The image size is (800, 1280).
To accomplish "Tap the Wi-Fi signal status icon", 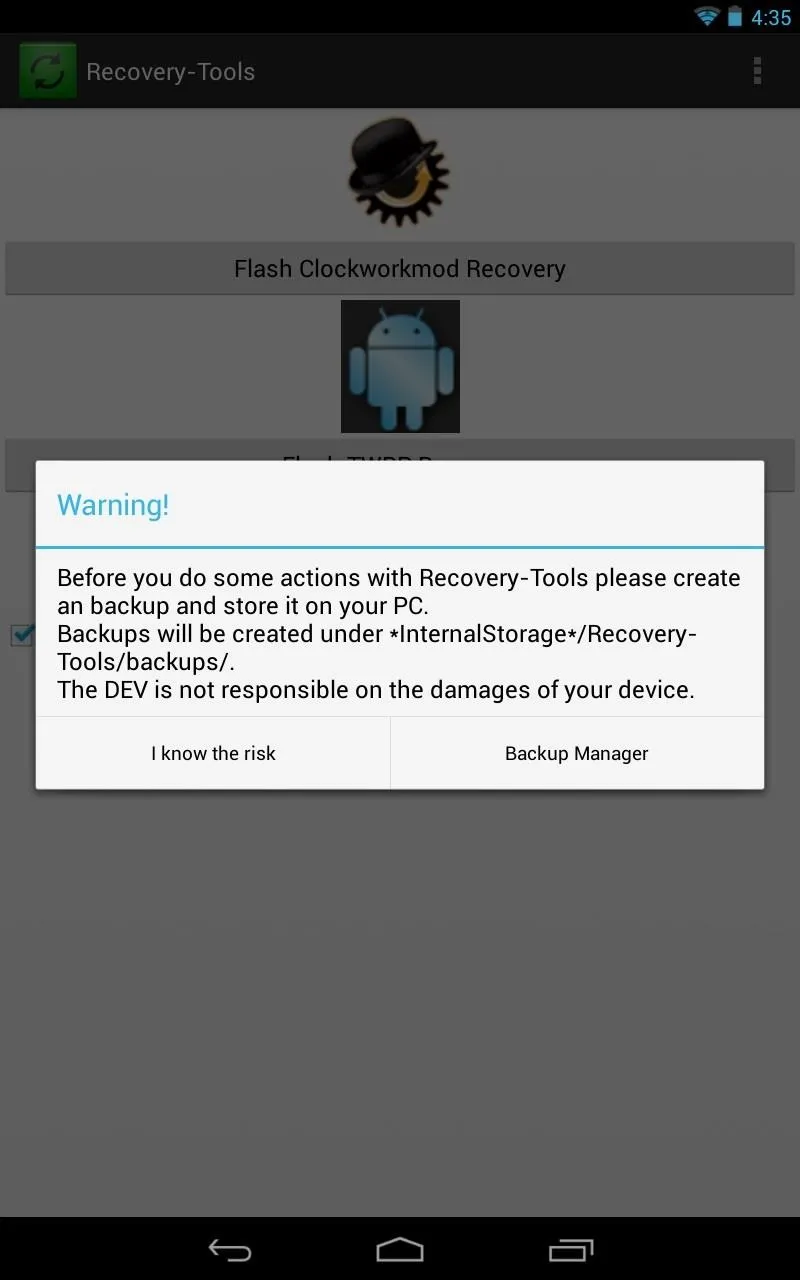I will click(x=708, y=17).
